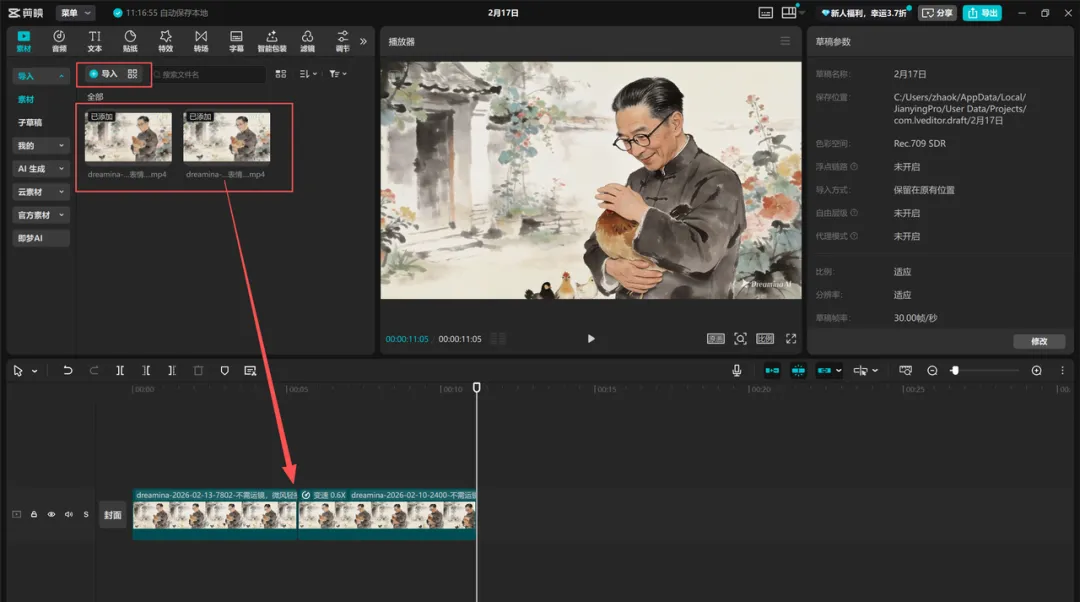This screenshot has height=602, width=1080.
Task: Open linkage options dropdown arrow
Action: point(838,371)
